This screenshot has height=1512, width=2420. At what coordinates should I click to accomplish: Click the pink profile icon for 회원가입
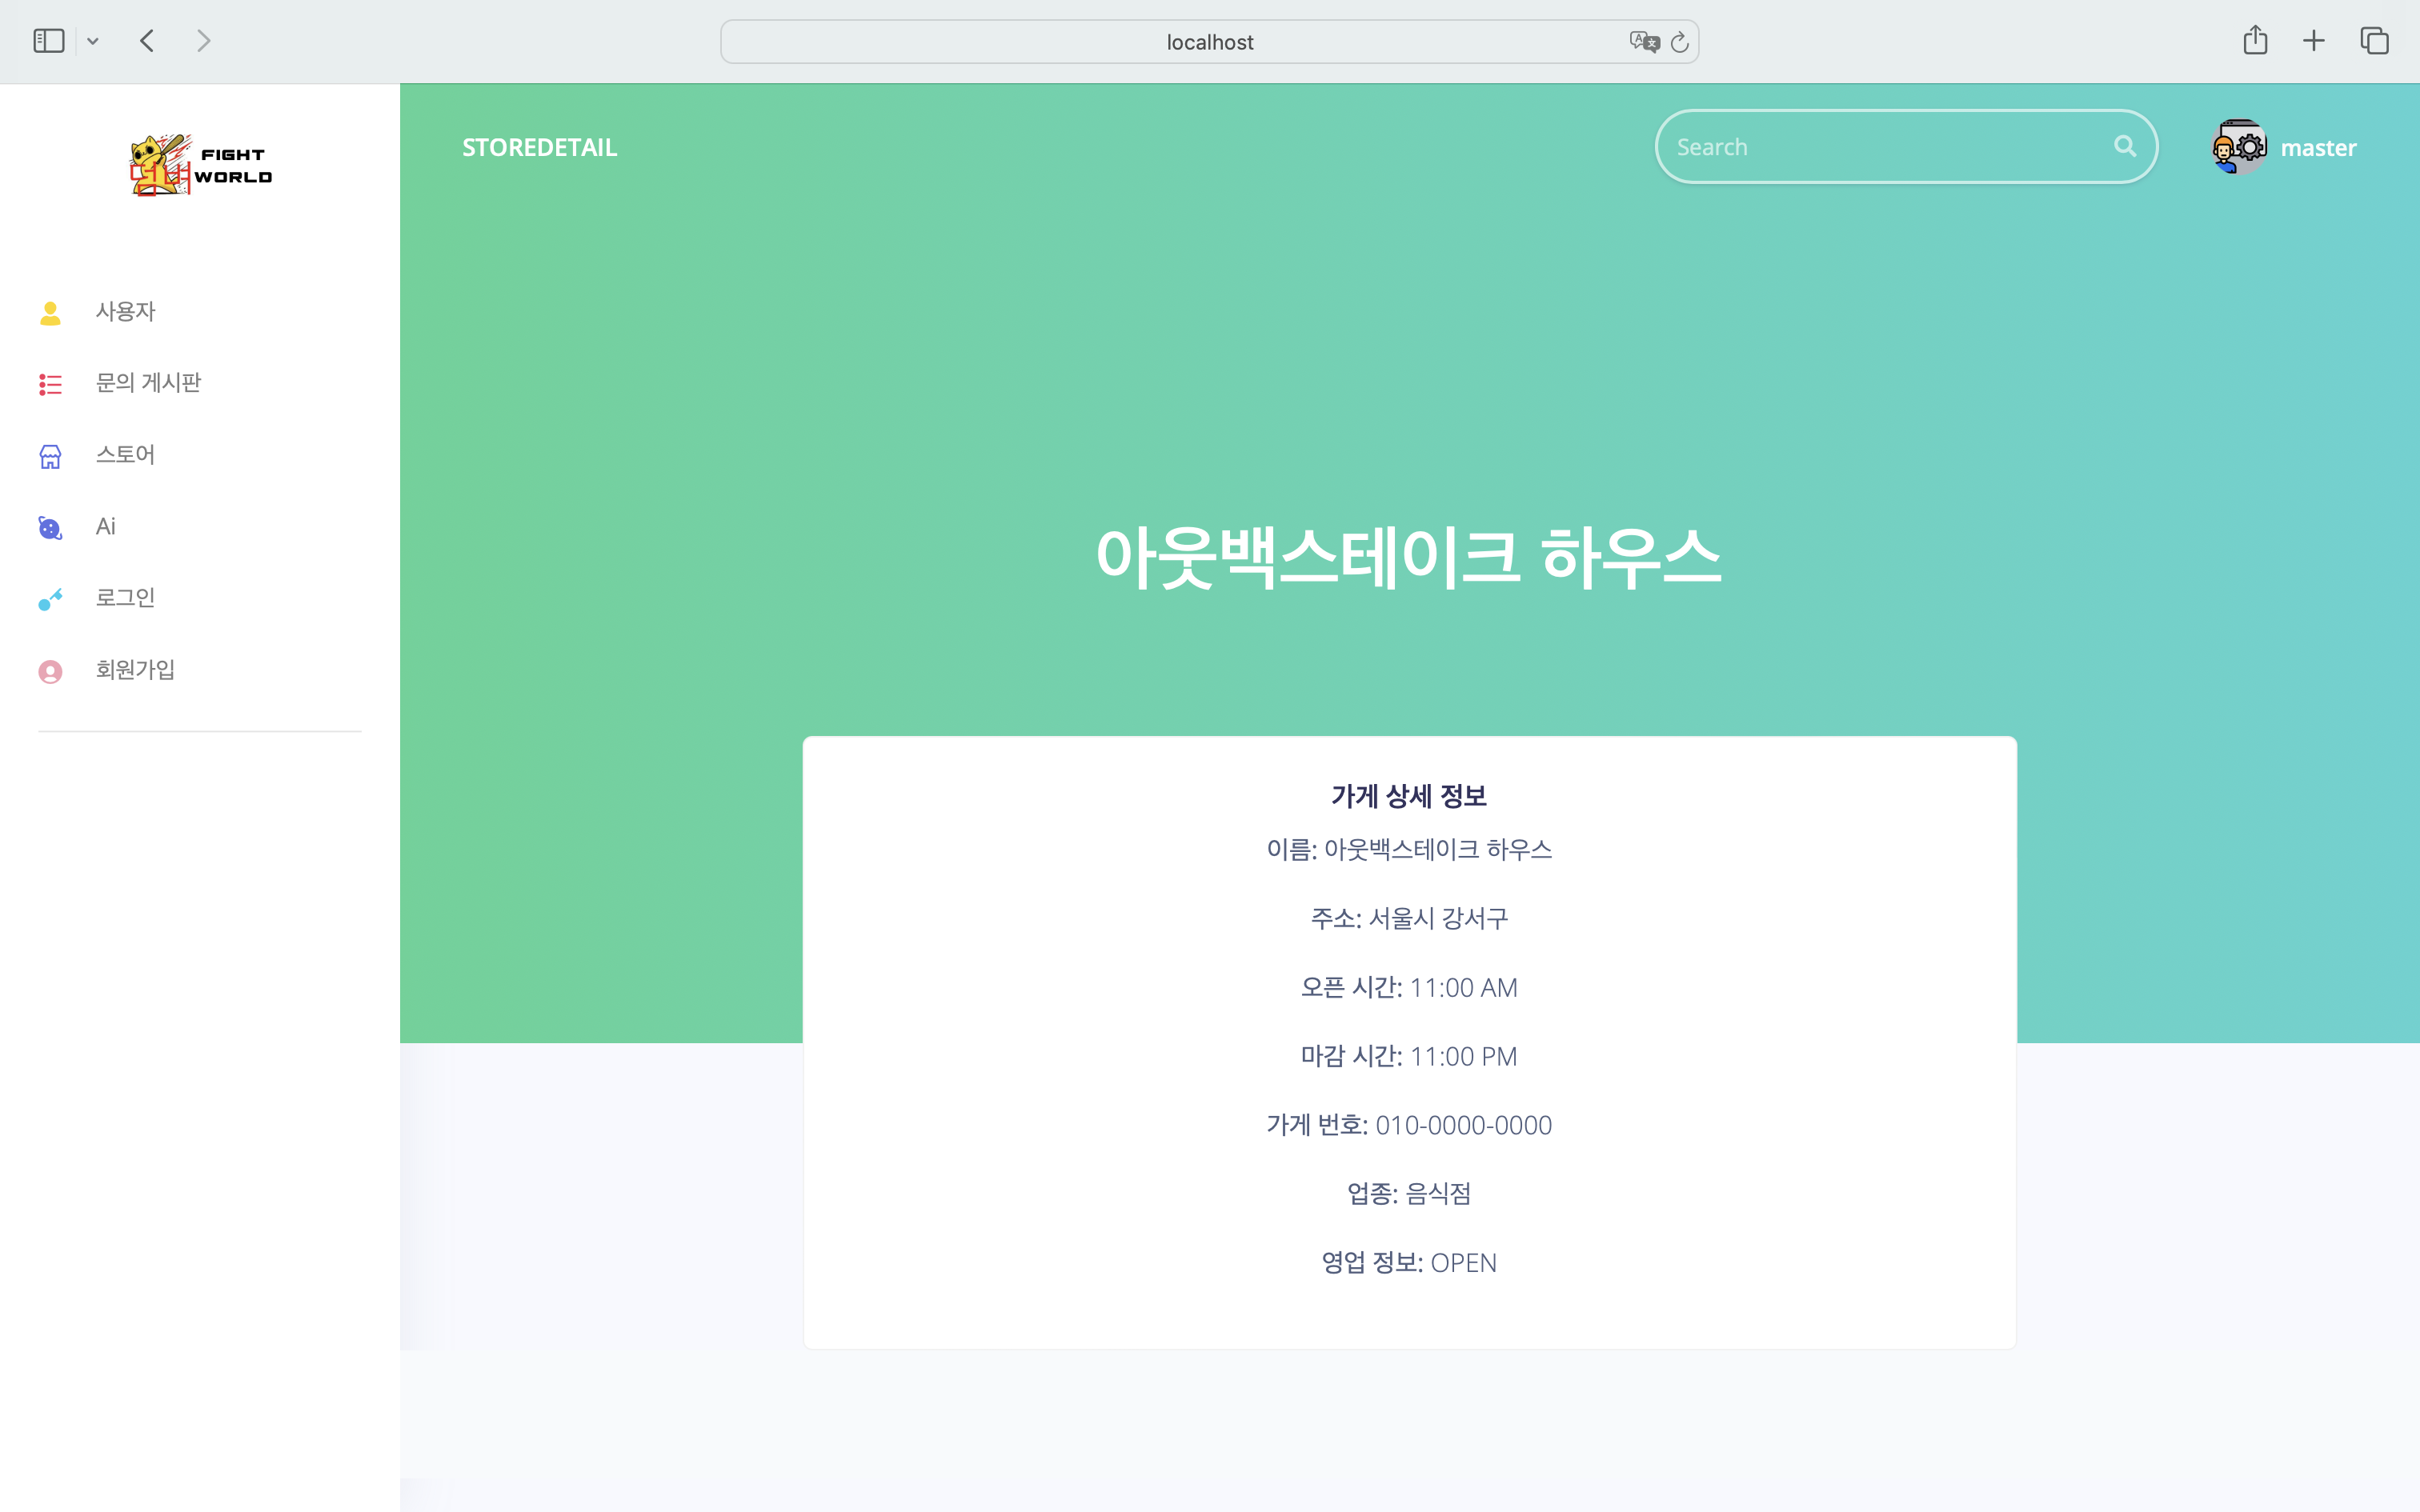(x=50, y=671)
